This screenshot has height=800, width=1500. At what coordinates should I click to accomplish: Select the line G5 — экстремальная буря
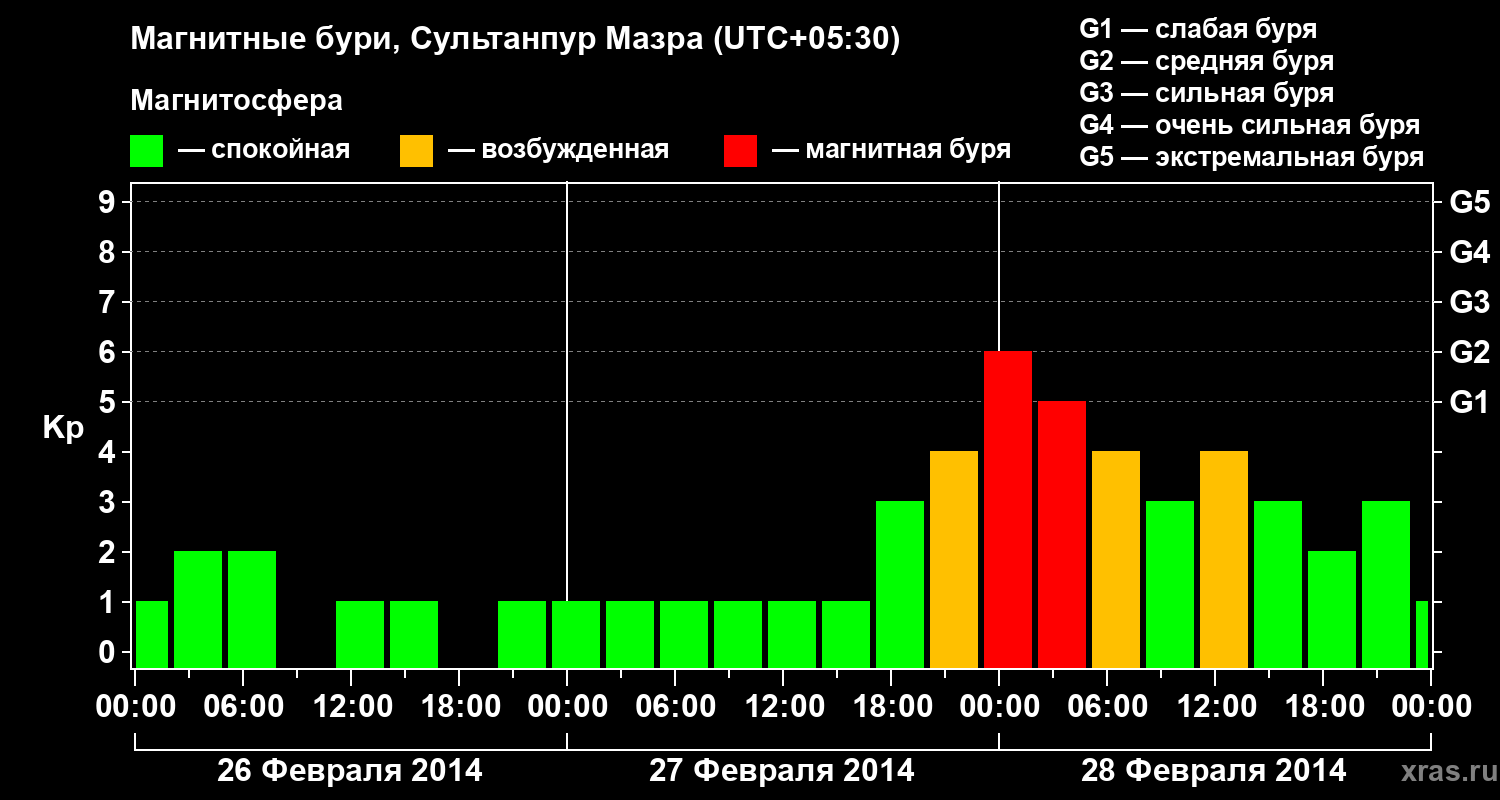pos(1252,157)
